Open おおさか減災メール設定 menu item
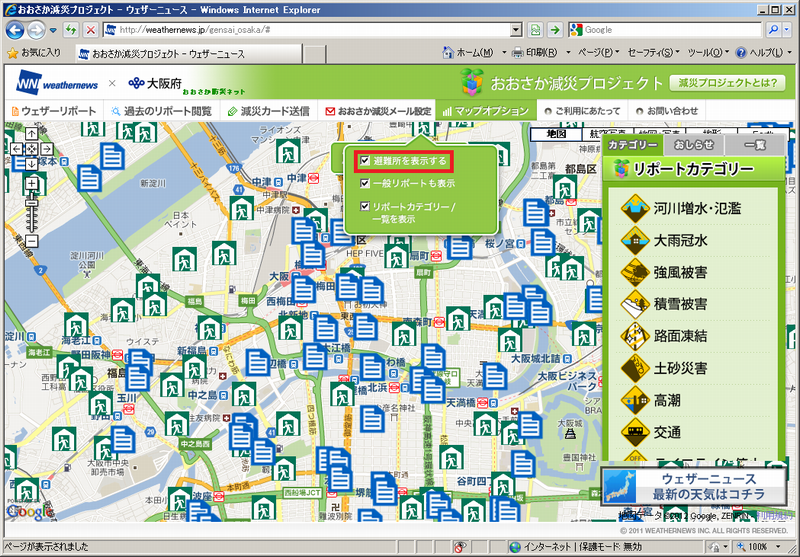The image size is (800, 557). 378,111
